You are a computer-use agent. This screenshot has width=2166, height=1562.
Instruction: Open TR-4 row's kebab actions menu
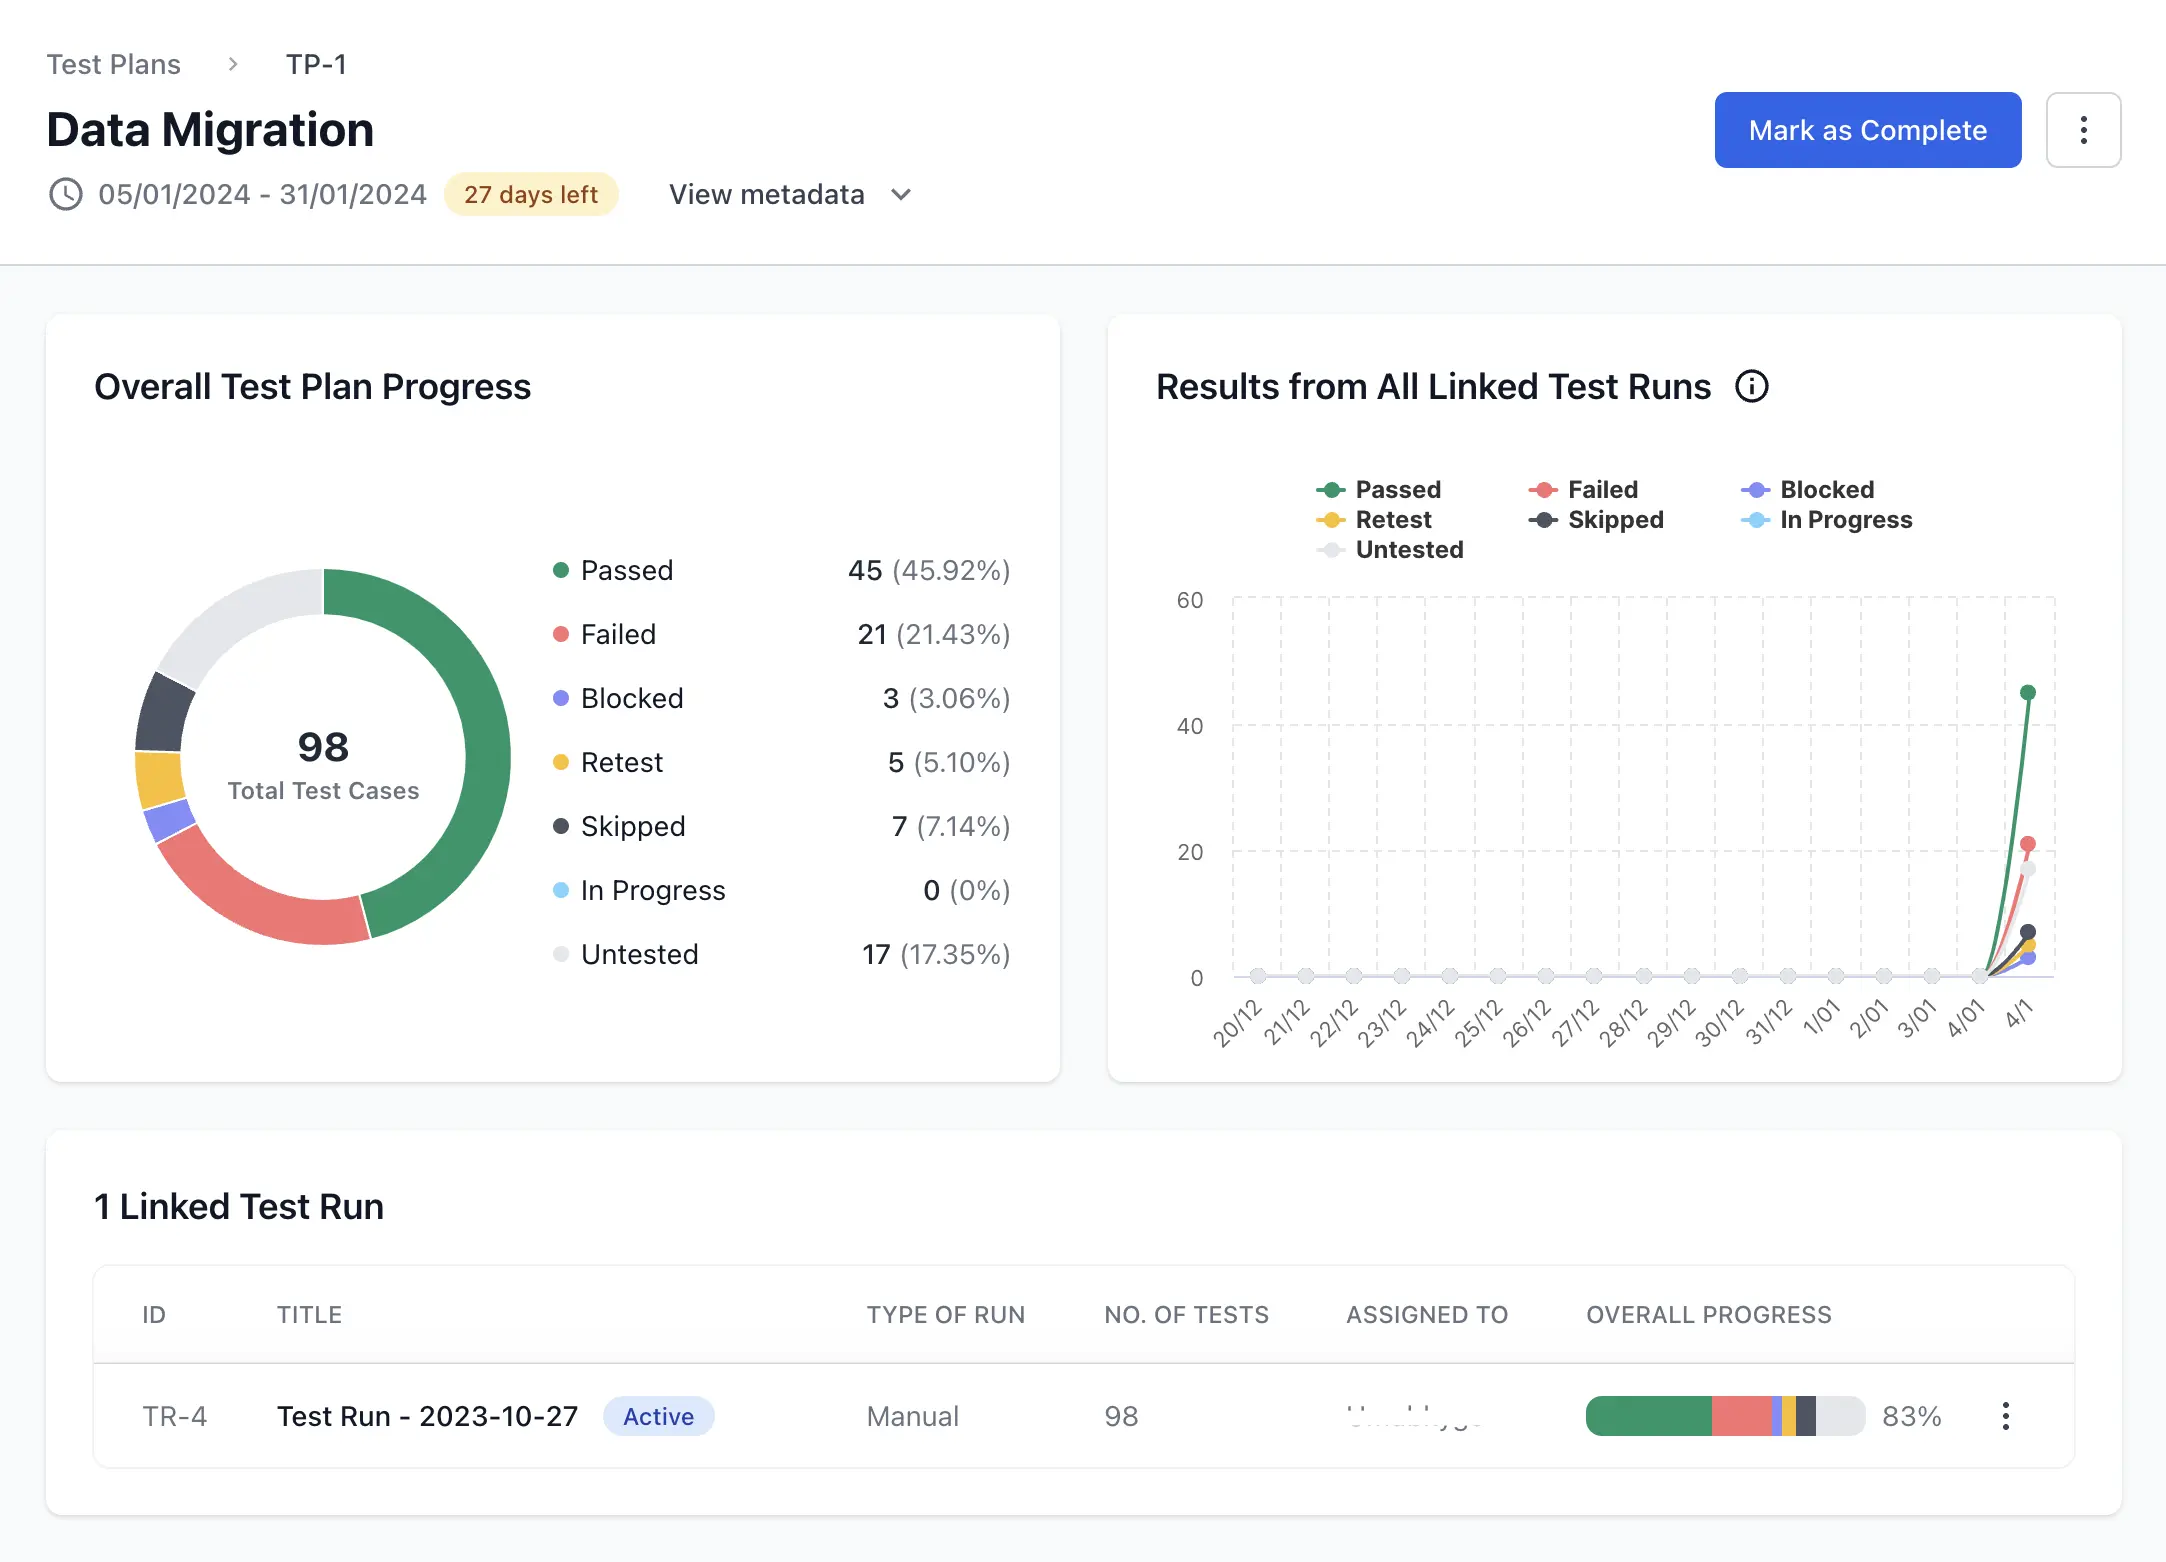[2005, 1416]
